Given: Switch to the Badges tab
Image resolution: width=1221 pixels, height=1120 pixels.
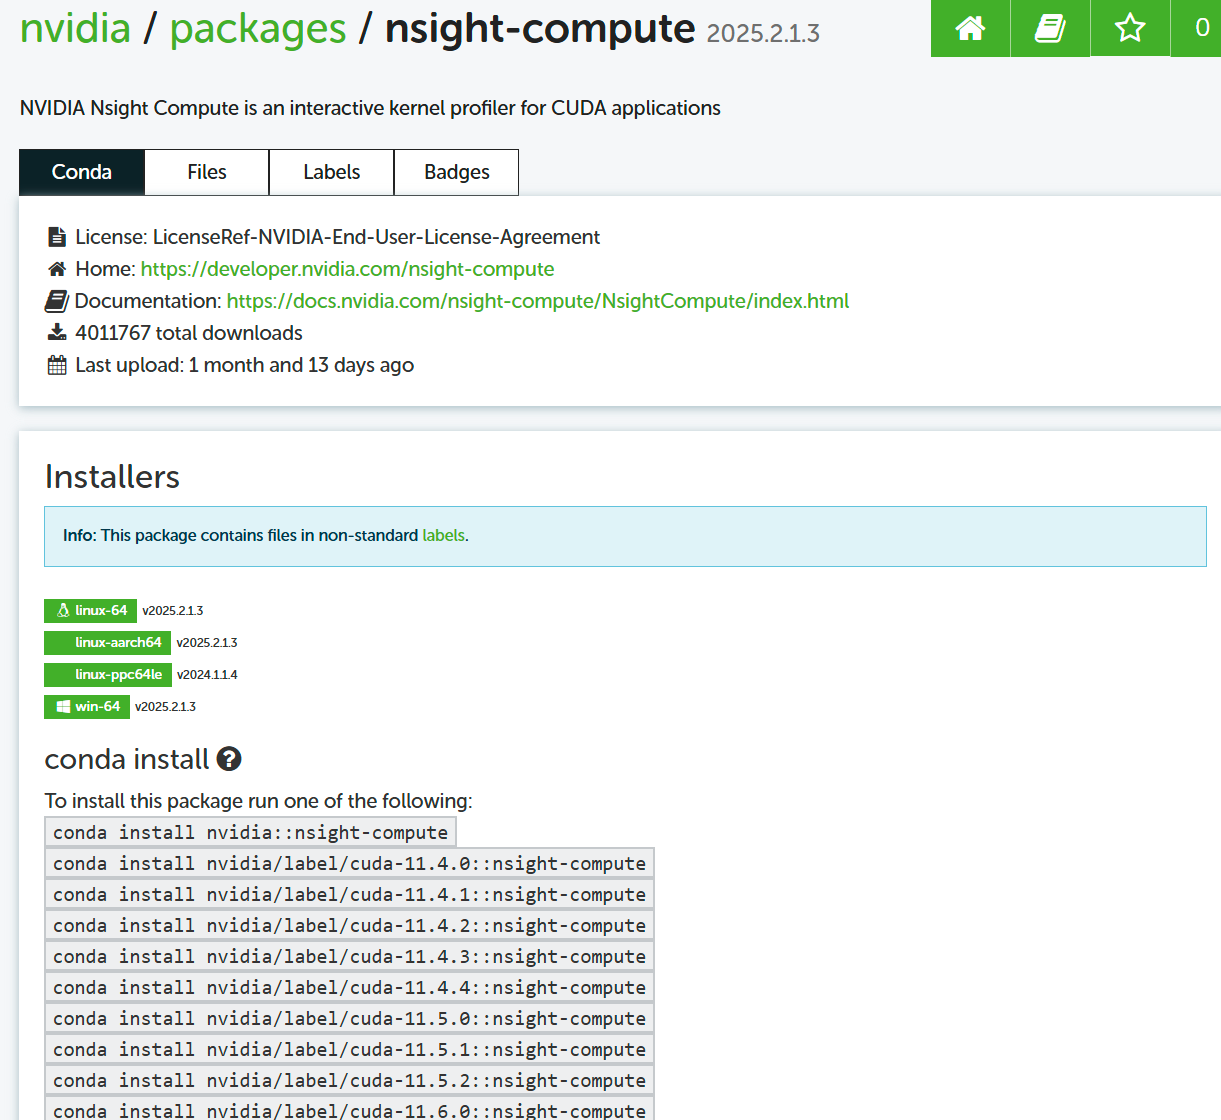Looking at the screenshot, I should pos(457,172).
